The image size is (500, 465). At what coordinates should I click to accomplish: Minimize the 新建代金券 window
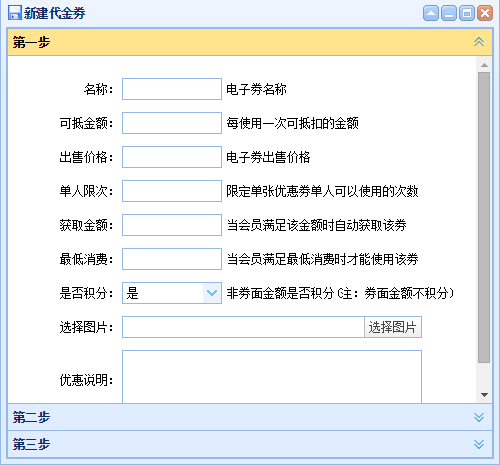click(x=449, y=13)
